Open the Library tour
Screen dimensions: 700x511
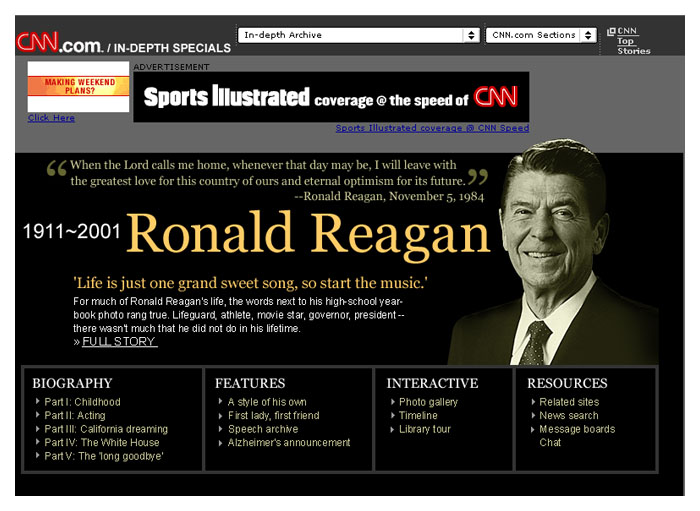425,429
